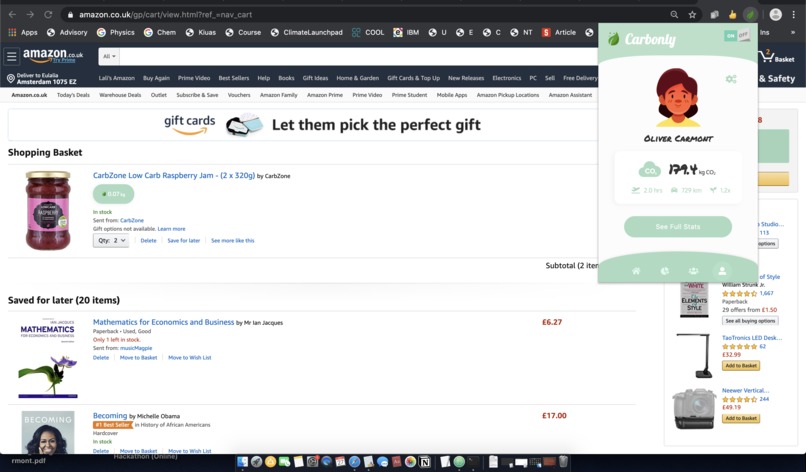Image resolution: width=806 pixels, height=472 pixels.
Task: Open the Apps bookmarks shortcut
Action: click(23, 32)
